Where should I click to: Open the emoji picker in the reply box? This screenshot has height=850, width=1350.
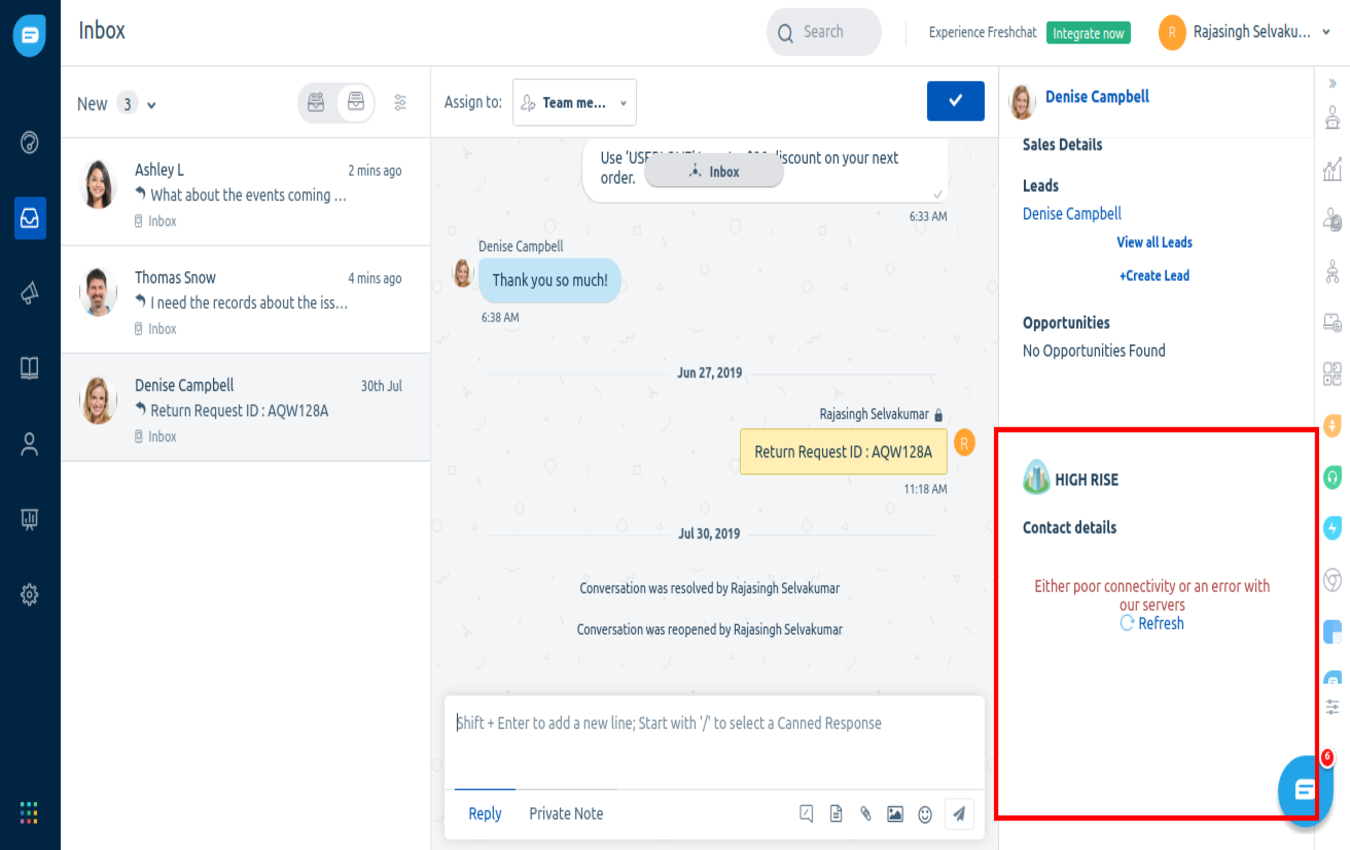click(x=925, y=814)
